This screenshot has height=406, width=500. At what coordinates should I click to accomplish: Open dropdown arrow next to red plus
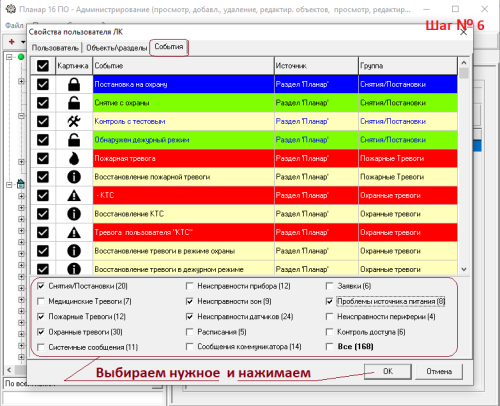pyautogui.click(x=23, y=42)
